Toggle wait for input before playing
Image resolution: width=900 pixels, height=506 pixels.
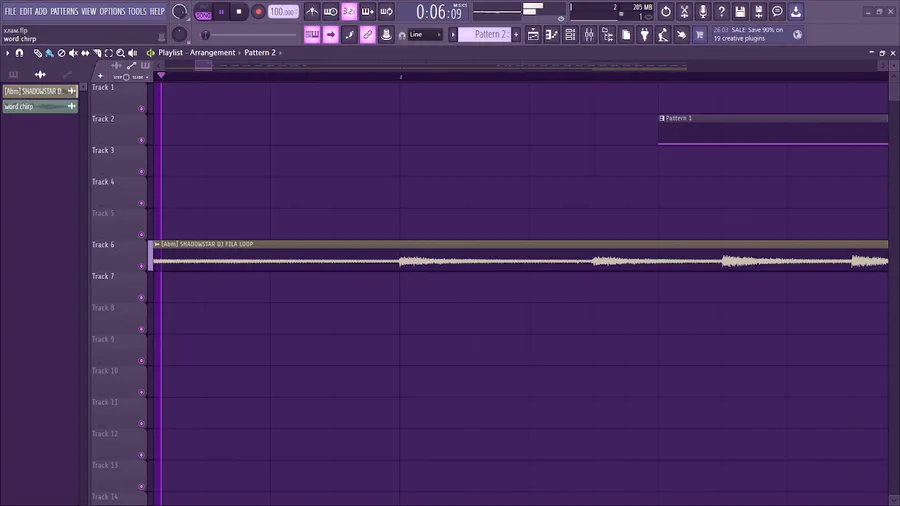[x=331, y=11]
